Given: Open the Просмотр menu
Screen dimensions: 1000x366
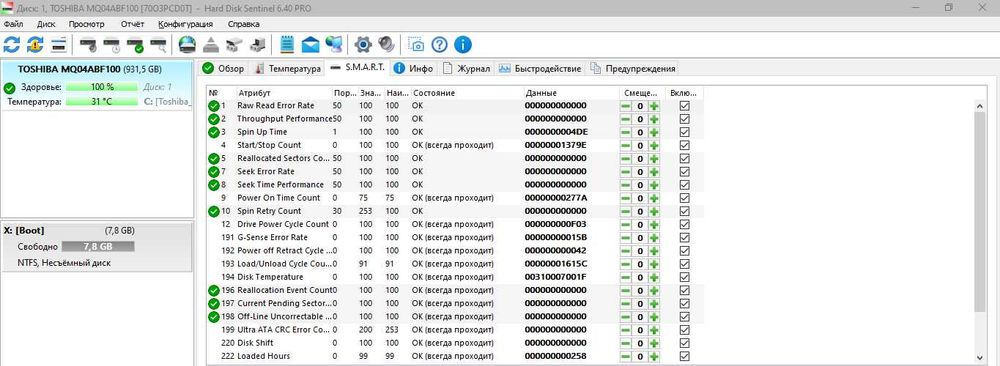Looking at the screenshot, I should [86, 24].
